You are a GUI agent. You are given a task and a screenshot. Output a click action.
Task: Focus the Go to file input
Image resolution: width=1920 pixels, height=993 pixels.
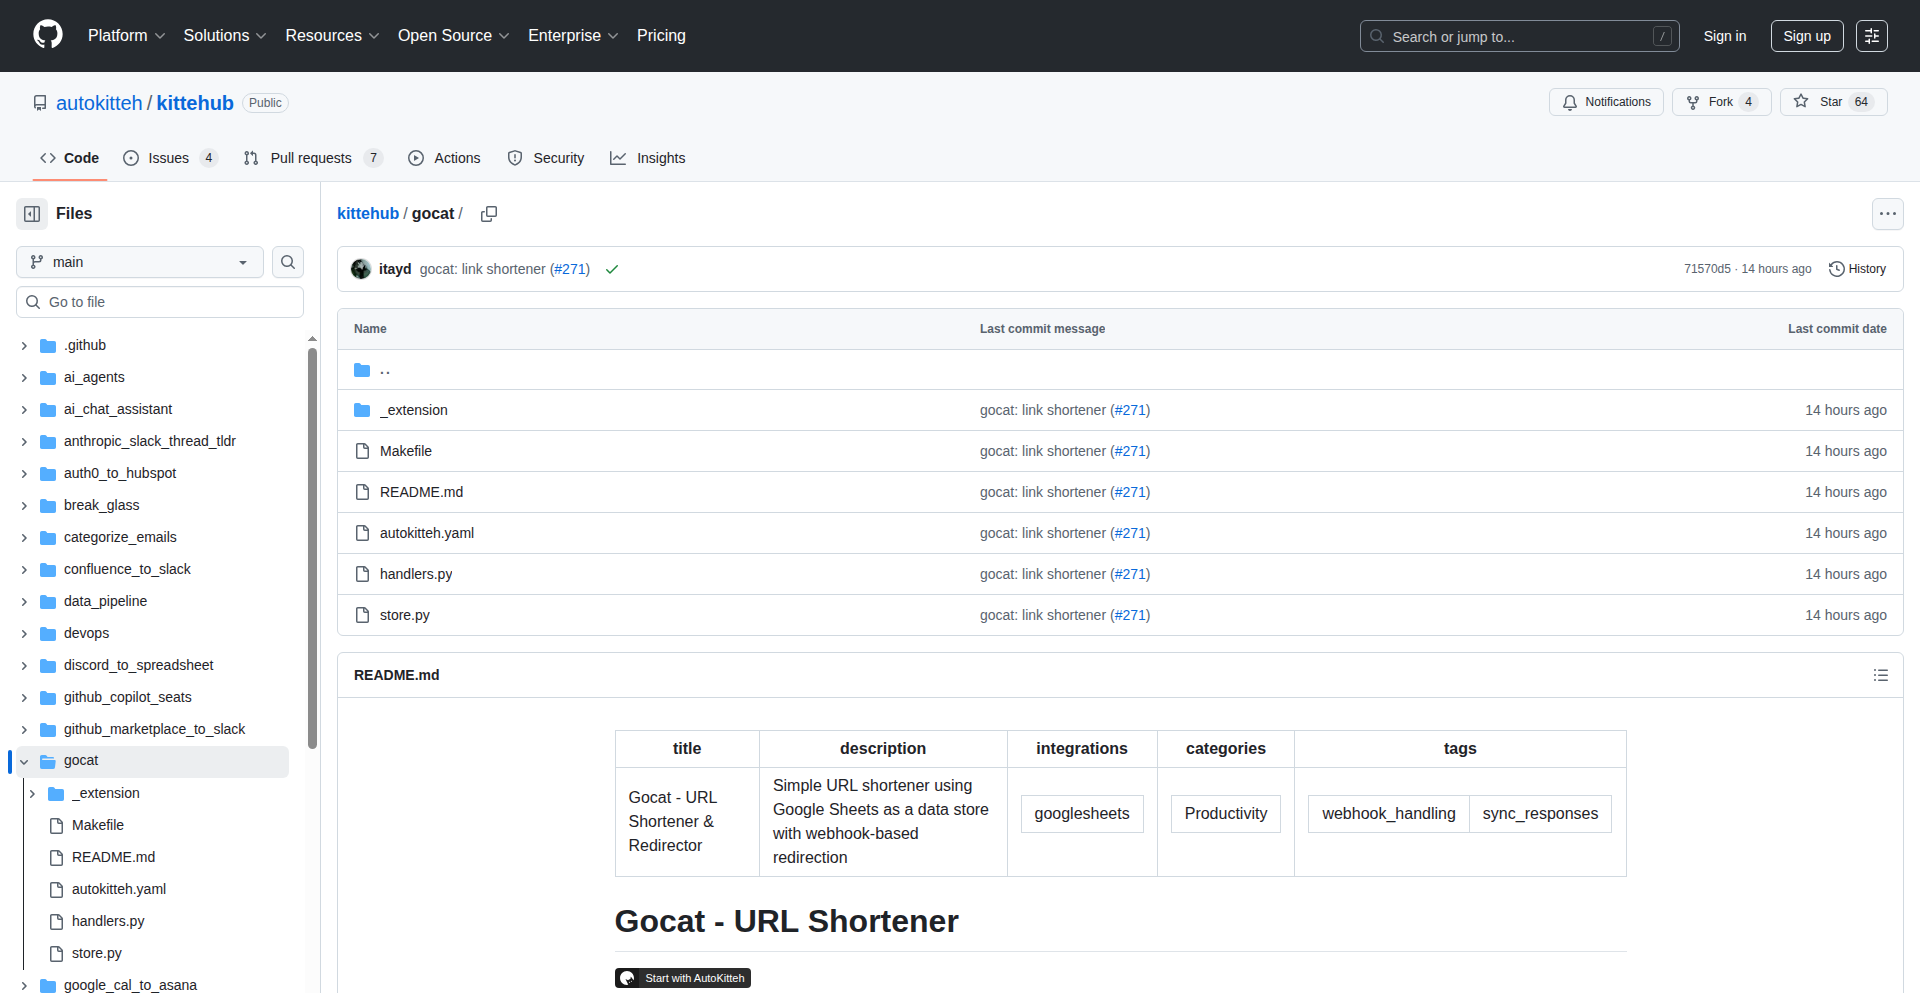point(170,302)
